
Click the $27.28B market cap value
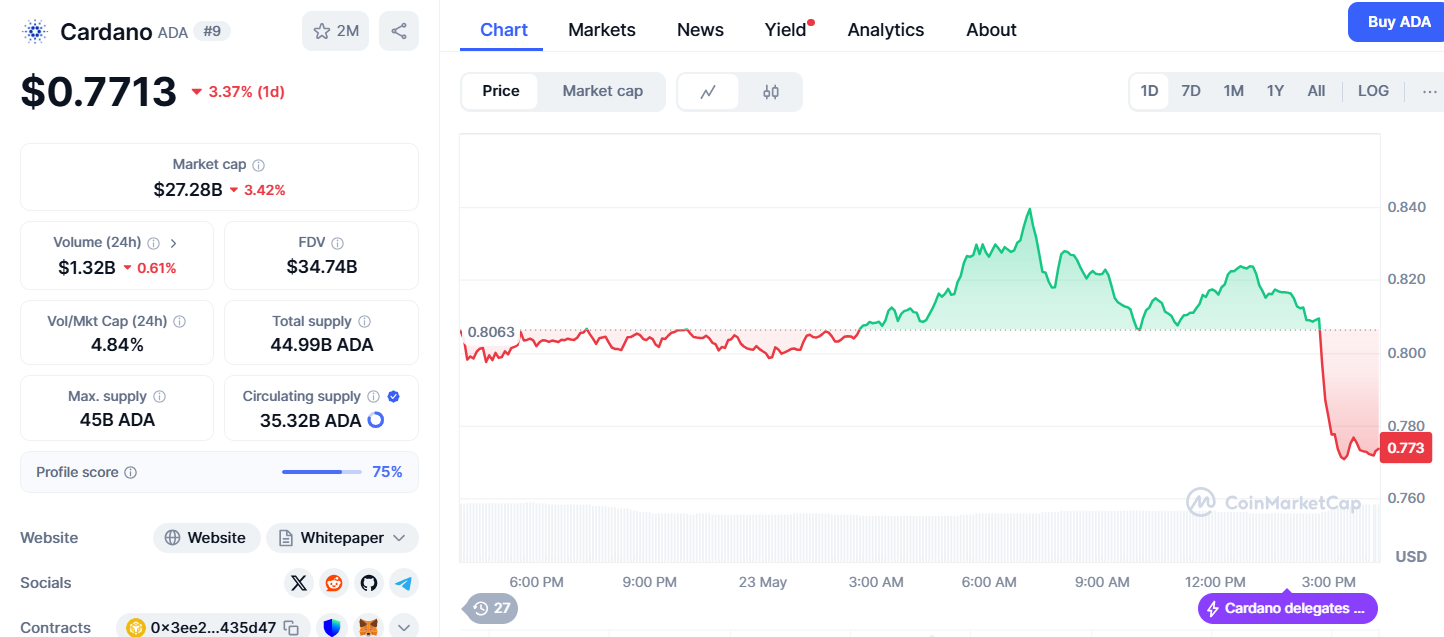[x=188, y=190]
